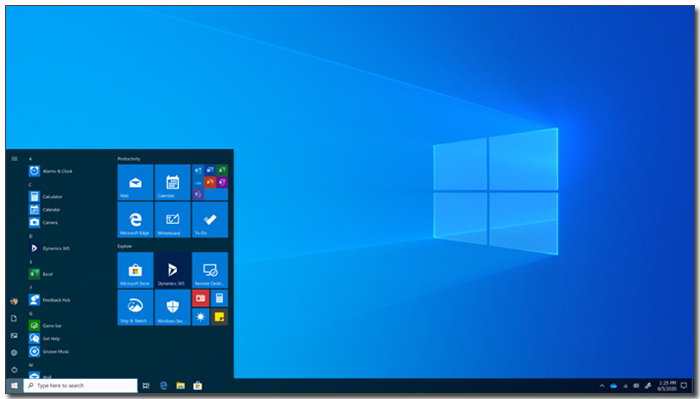Open the Whiteboard tile

pos(173,220)
